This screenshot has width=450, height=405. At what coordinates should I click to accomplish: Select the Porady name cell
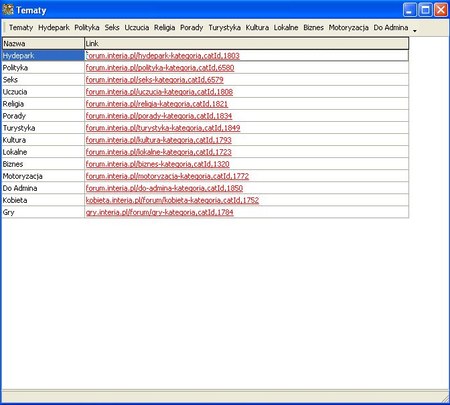[x=43, y=116]
